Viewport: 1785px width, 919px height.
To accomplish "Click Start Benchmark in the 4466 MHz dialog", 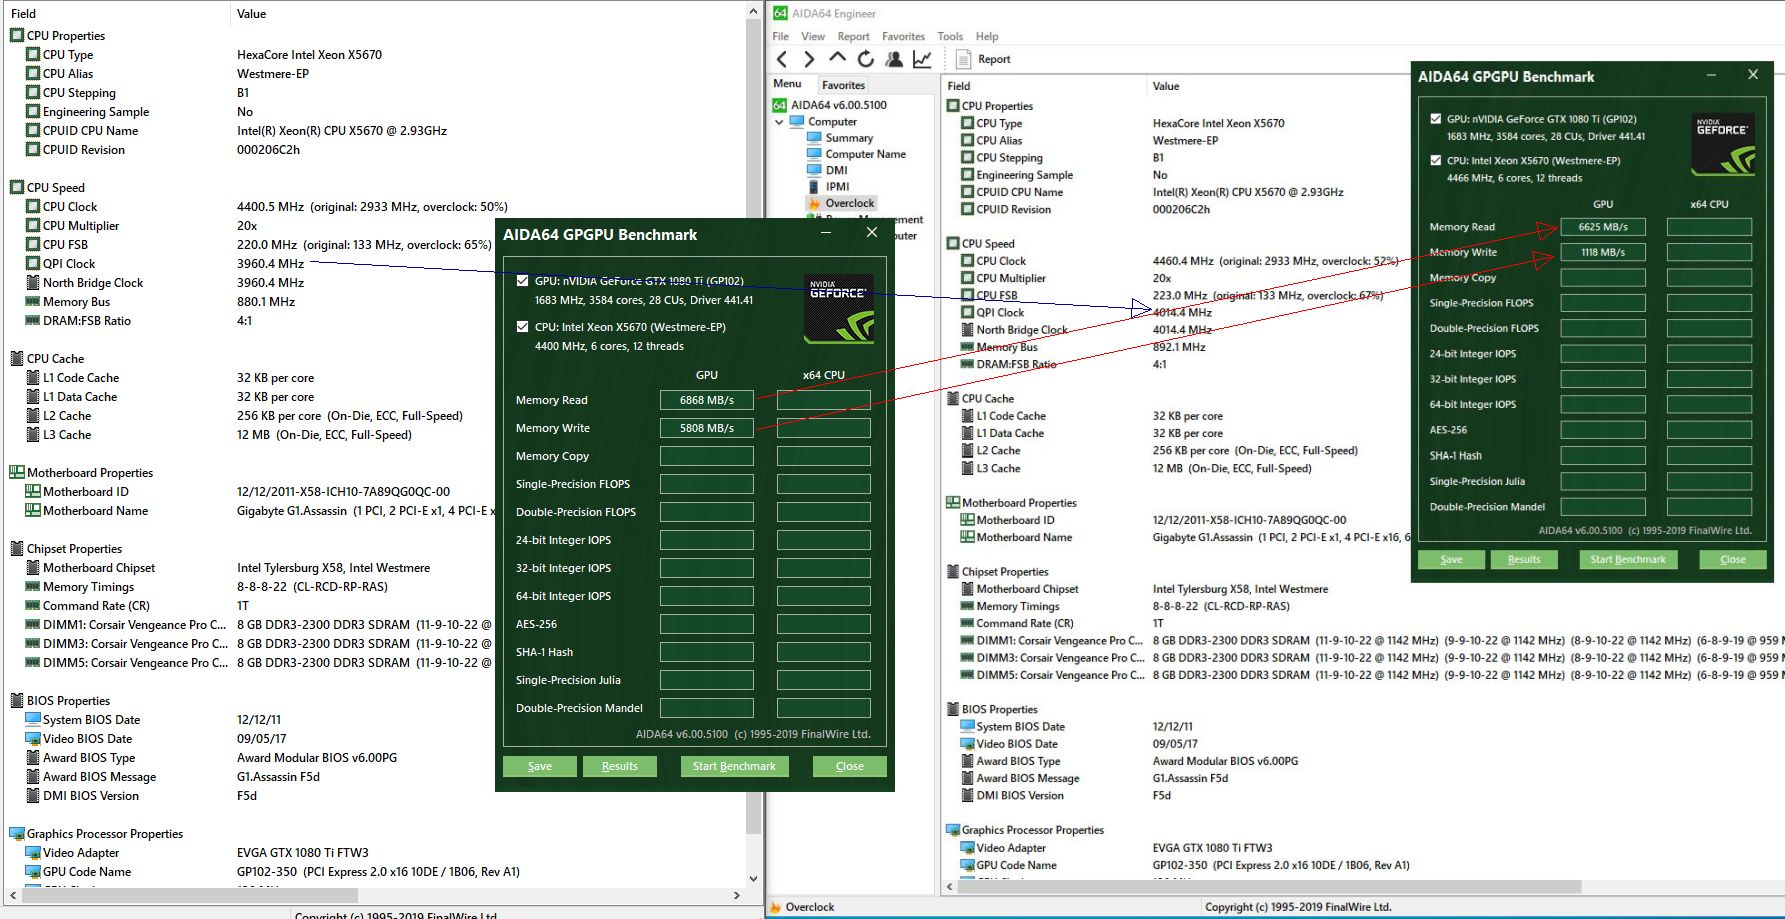I will [x=1628, y=559].
